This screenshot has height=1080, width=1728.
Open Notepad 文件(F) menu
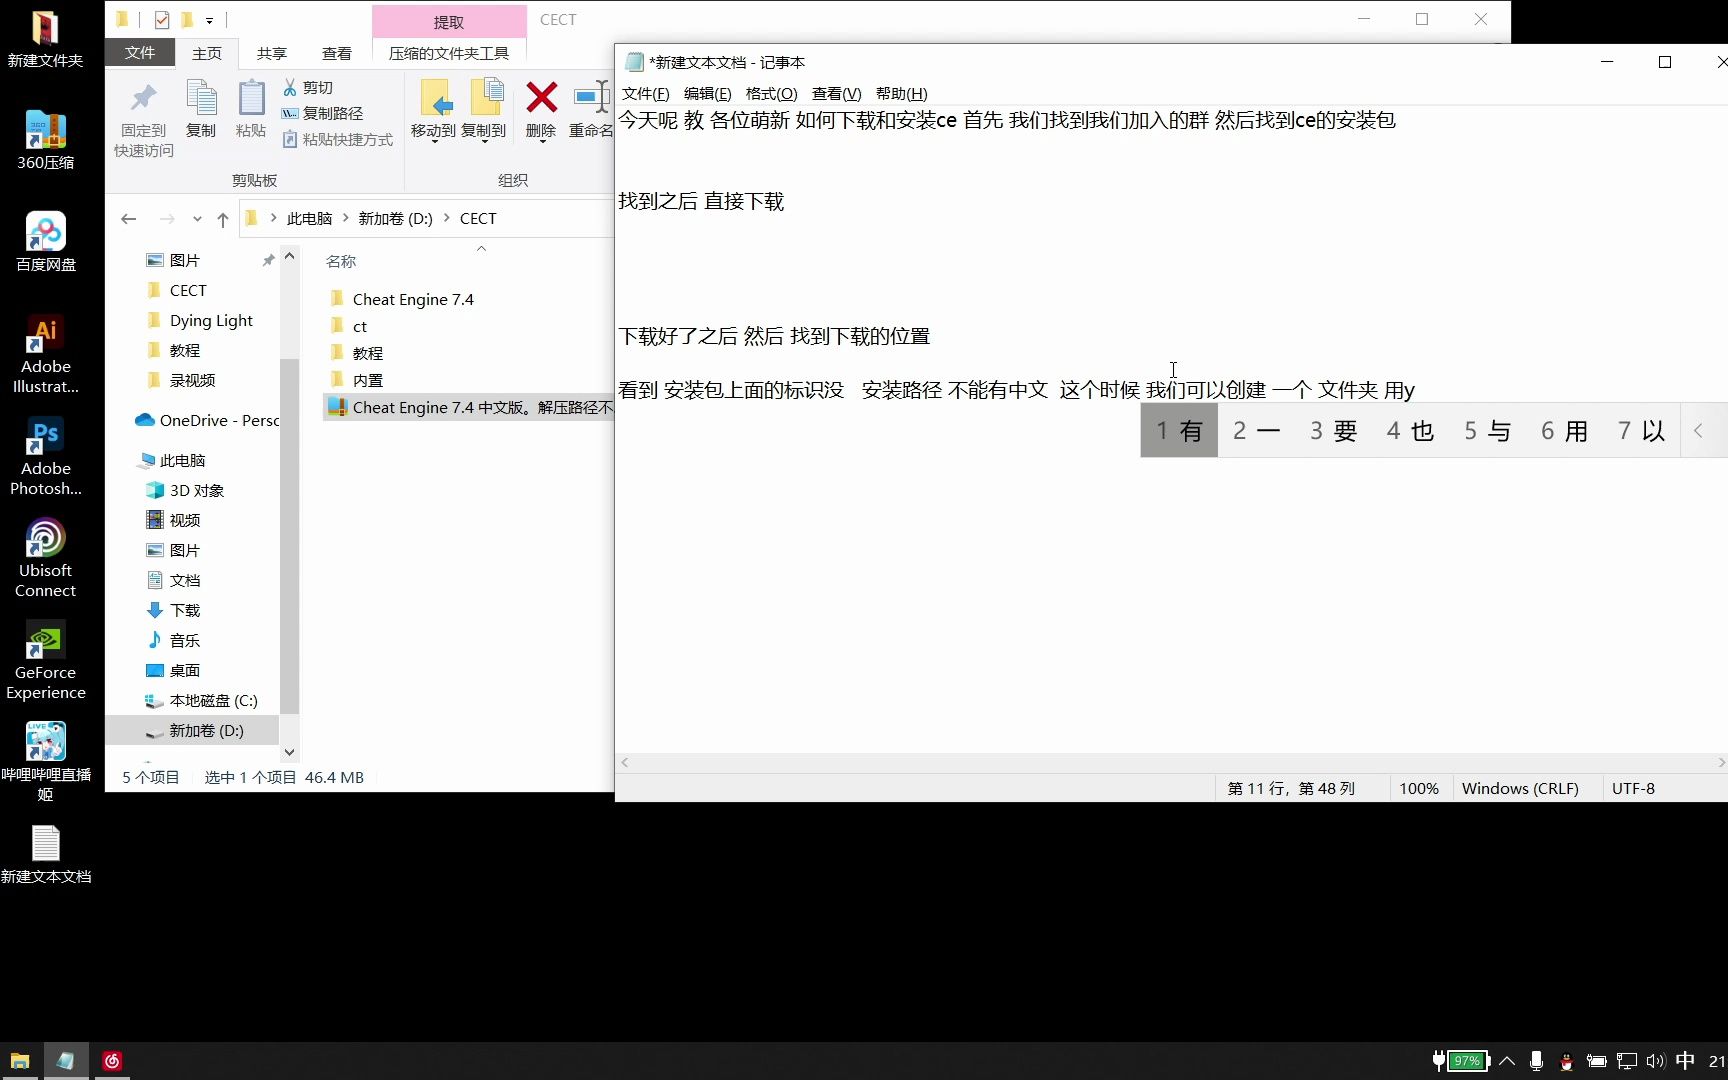coord(646,93)
